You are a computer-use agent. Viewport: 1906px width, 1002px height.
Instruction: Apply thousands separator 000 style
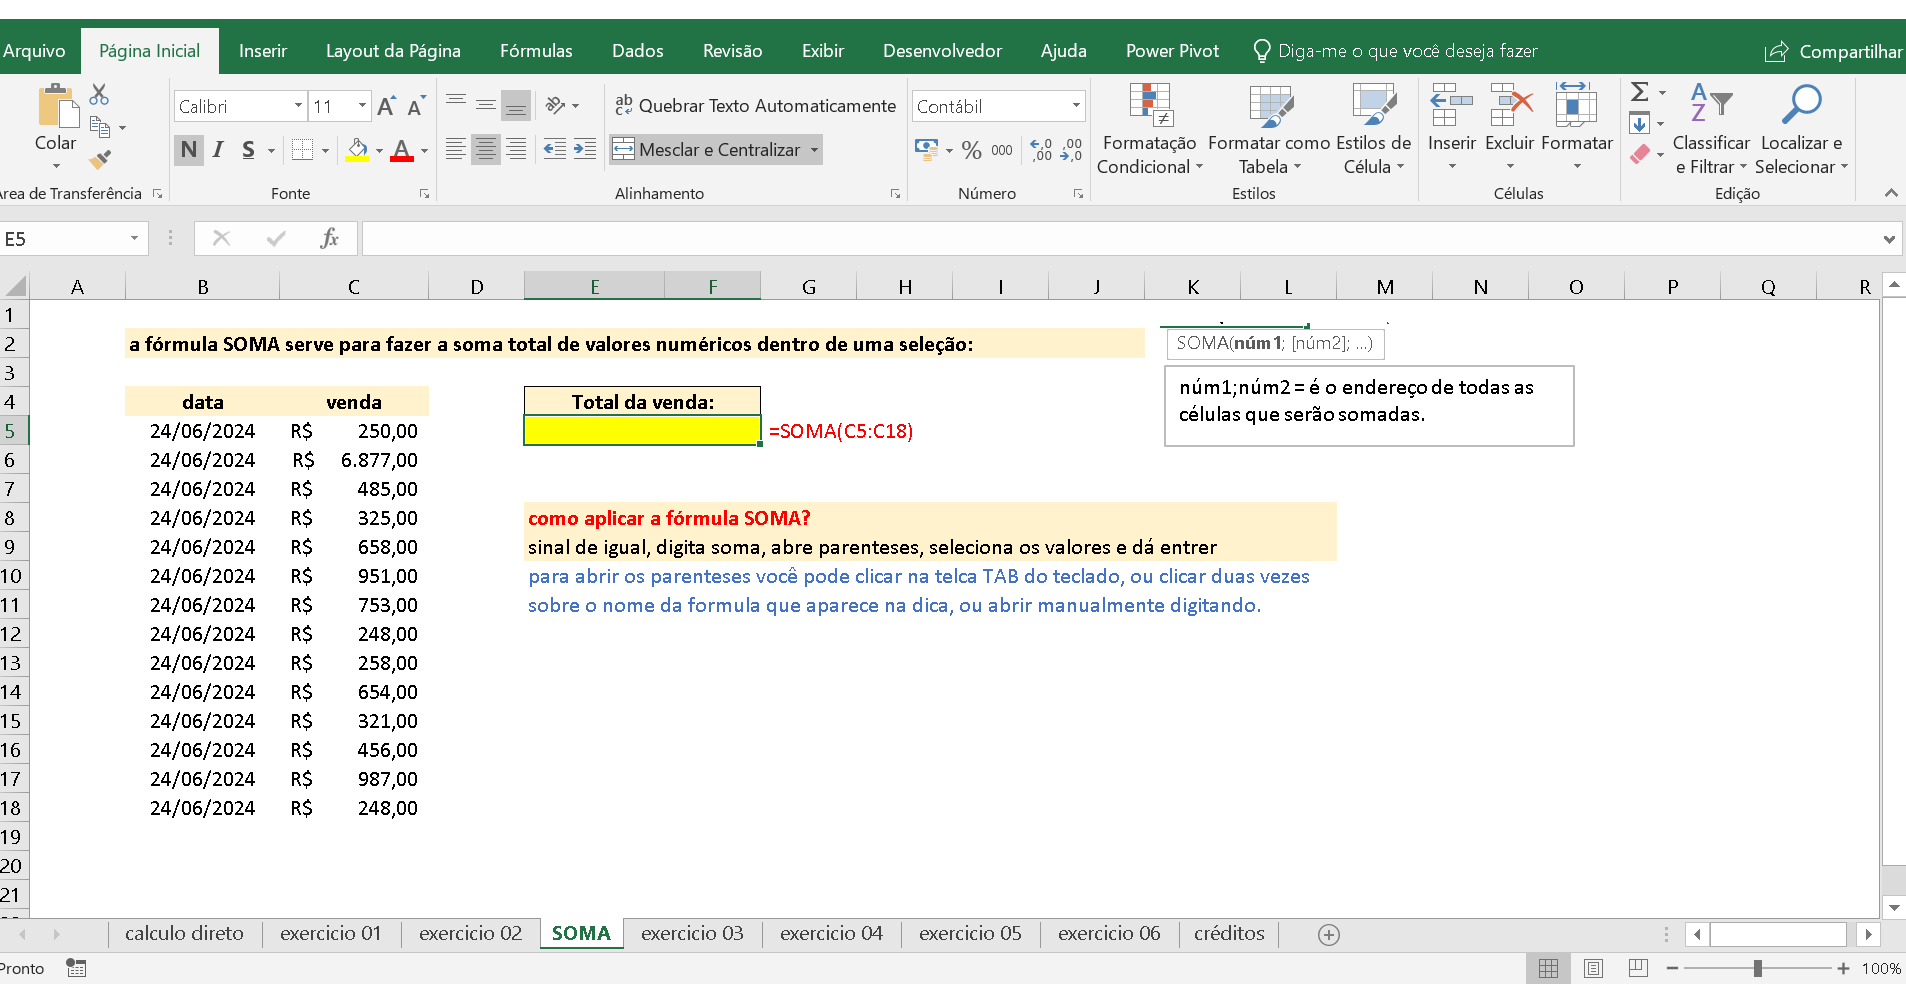coord(1002,150)
